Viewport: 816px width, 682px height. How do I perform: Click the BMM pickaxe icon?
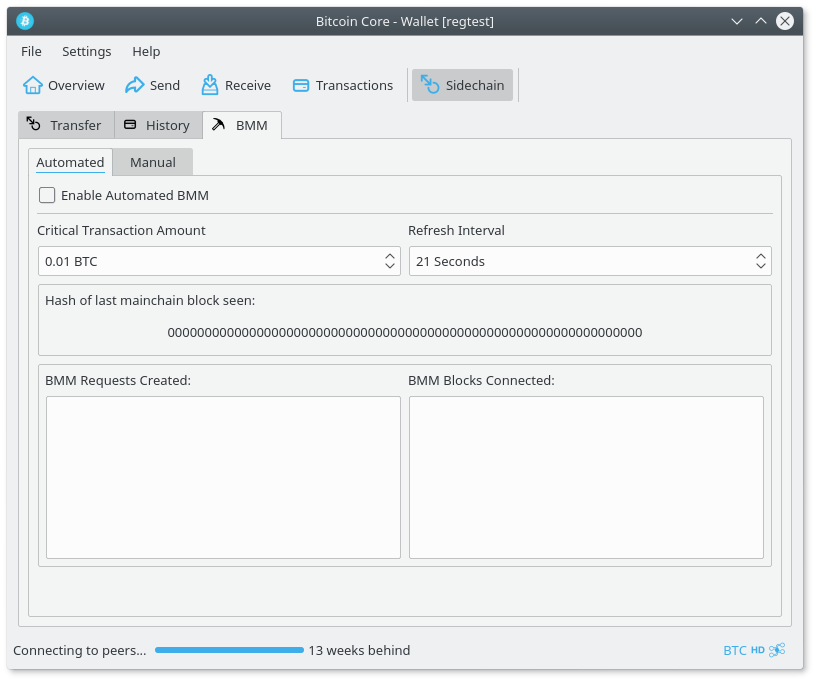pos(218,124)
